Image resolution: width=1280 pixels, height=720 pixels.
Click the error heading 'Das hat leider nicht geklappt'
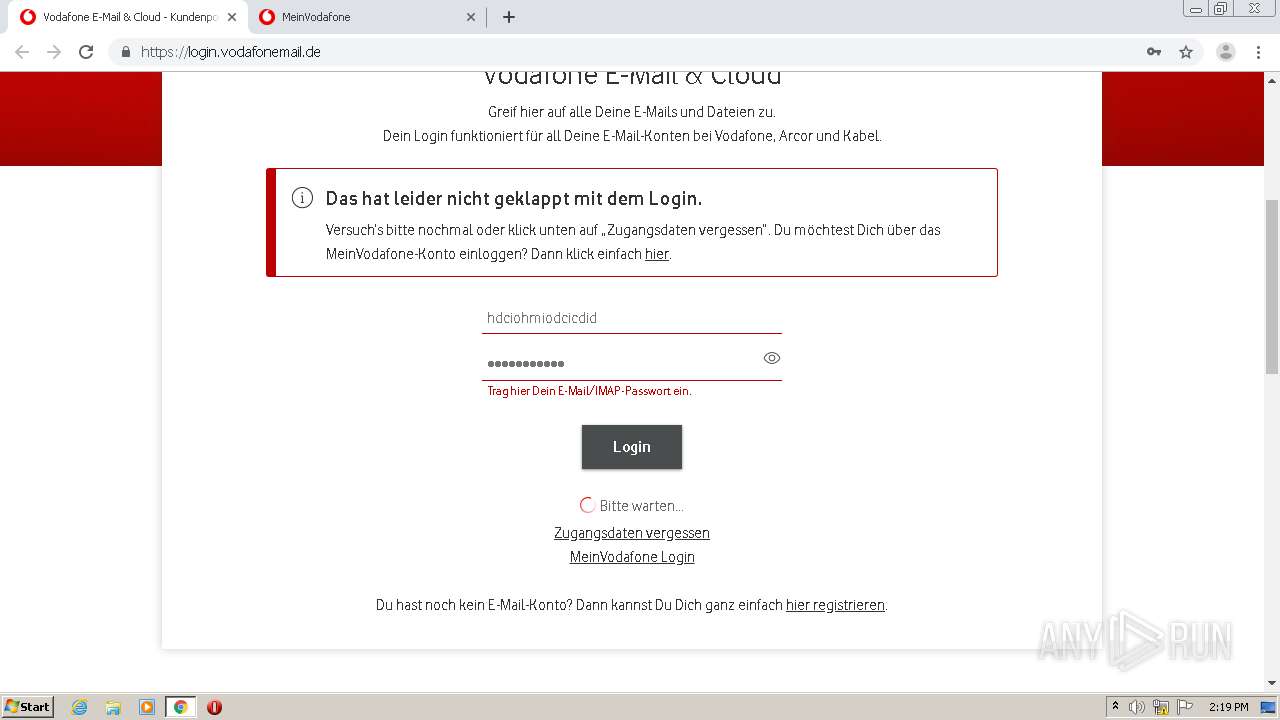pyautogui.click(x=514, y=198)
